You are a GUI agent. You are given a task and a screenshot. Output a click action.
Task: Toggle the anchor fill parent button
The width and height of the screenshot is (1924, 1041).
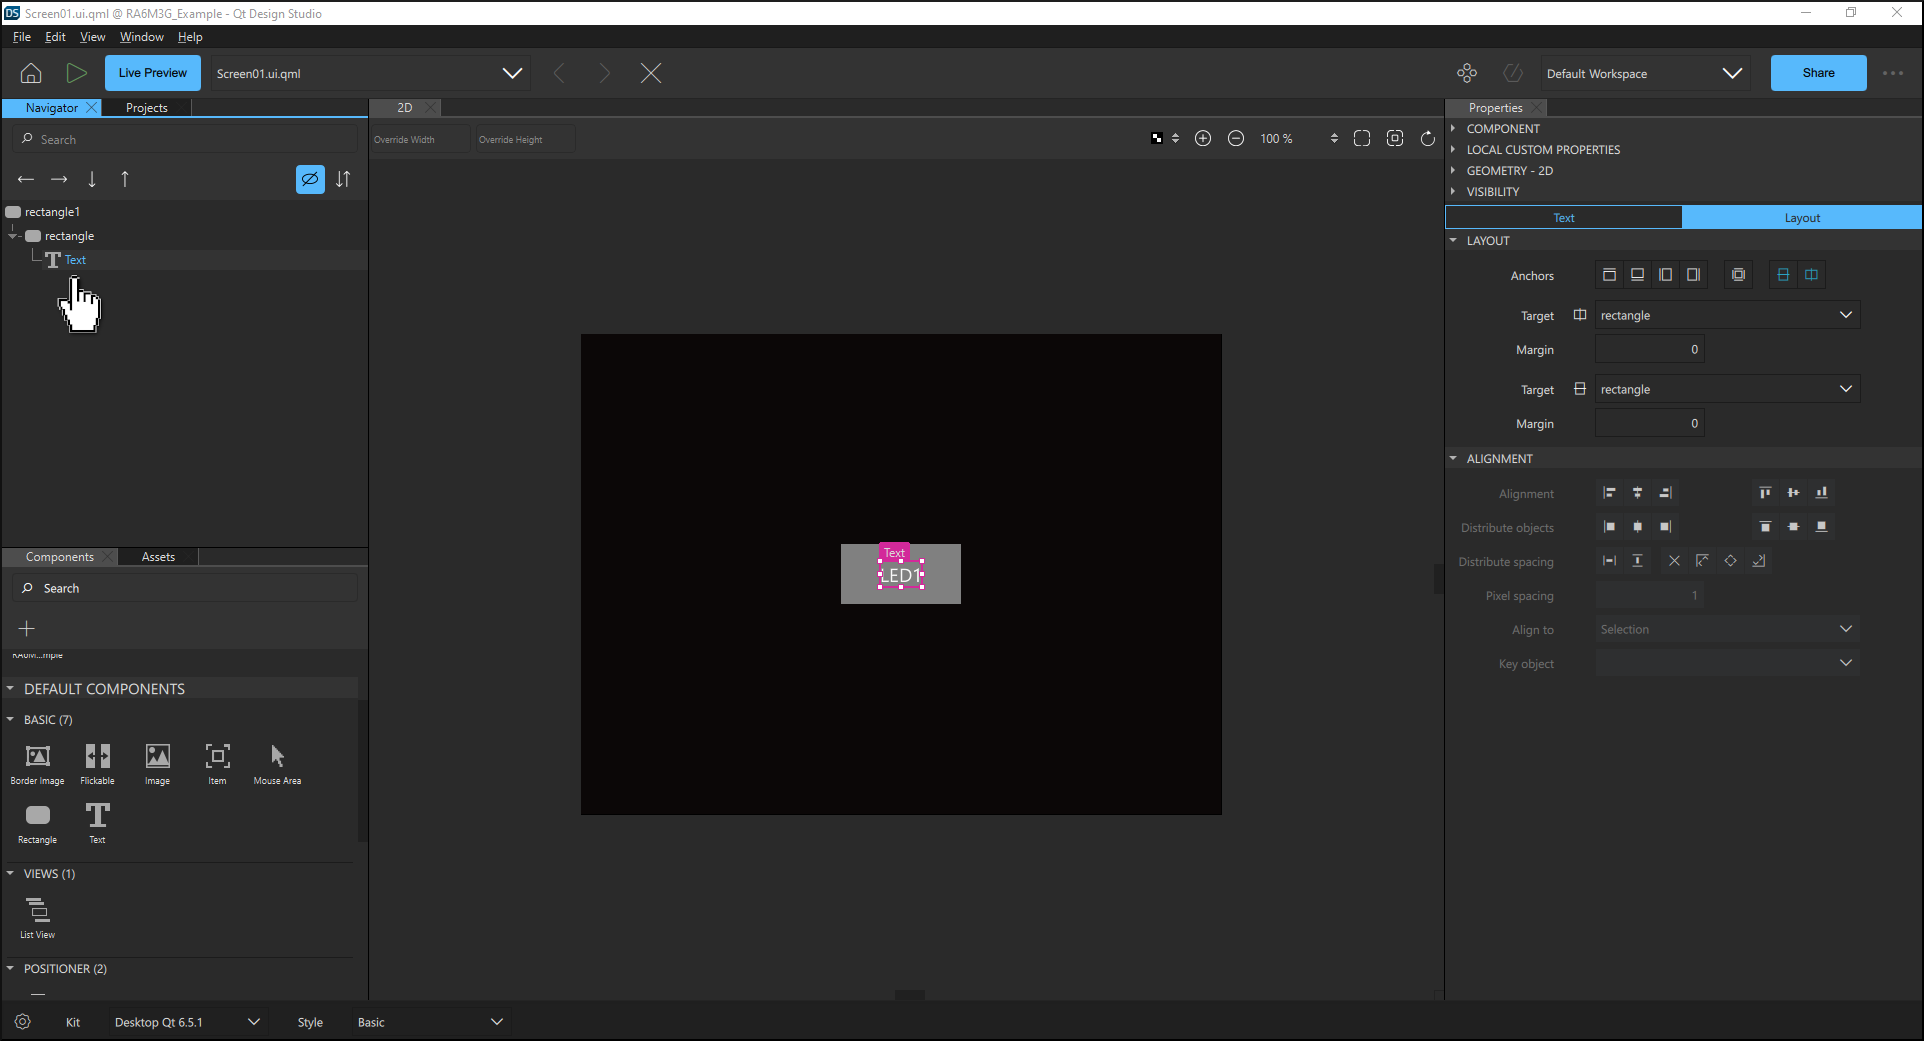1739,275
